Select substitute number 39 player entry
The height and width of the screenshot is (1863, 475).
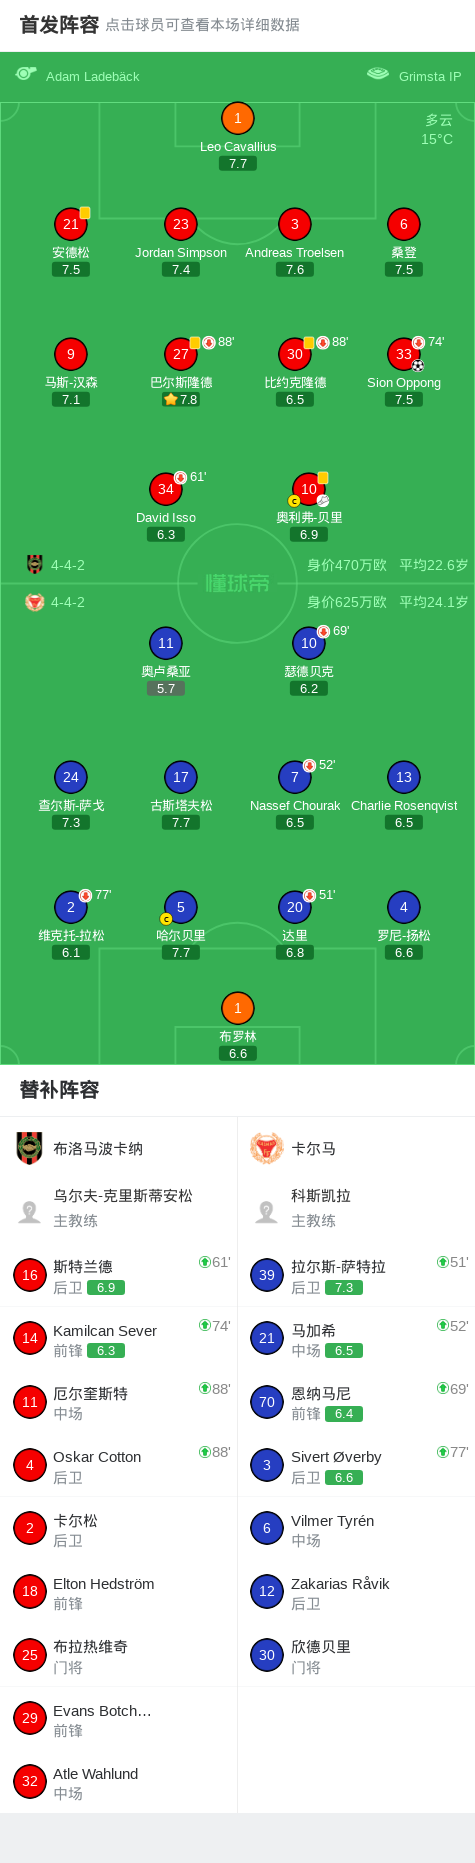356,1275
